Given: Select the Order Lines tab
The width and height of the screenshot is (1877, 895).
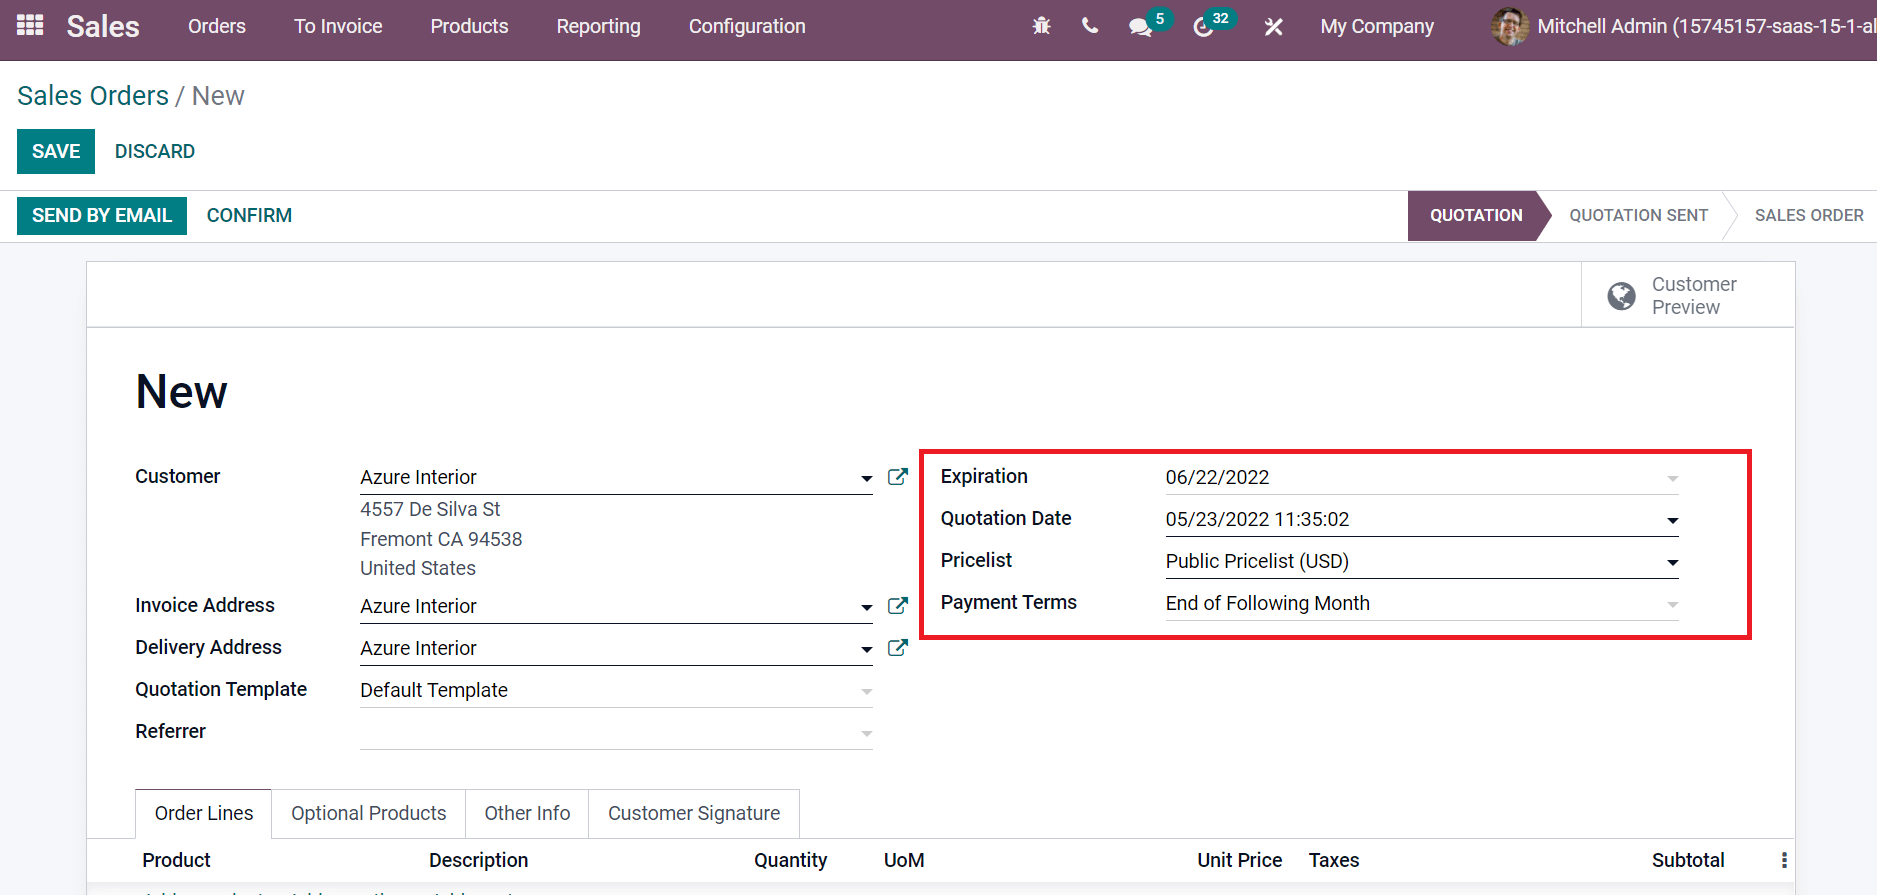Looking at the screenshot, I should pyautogui.click(x=204, y=813).
